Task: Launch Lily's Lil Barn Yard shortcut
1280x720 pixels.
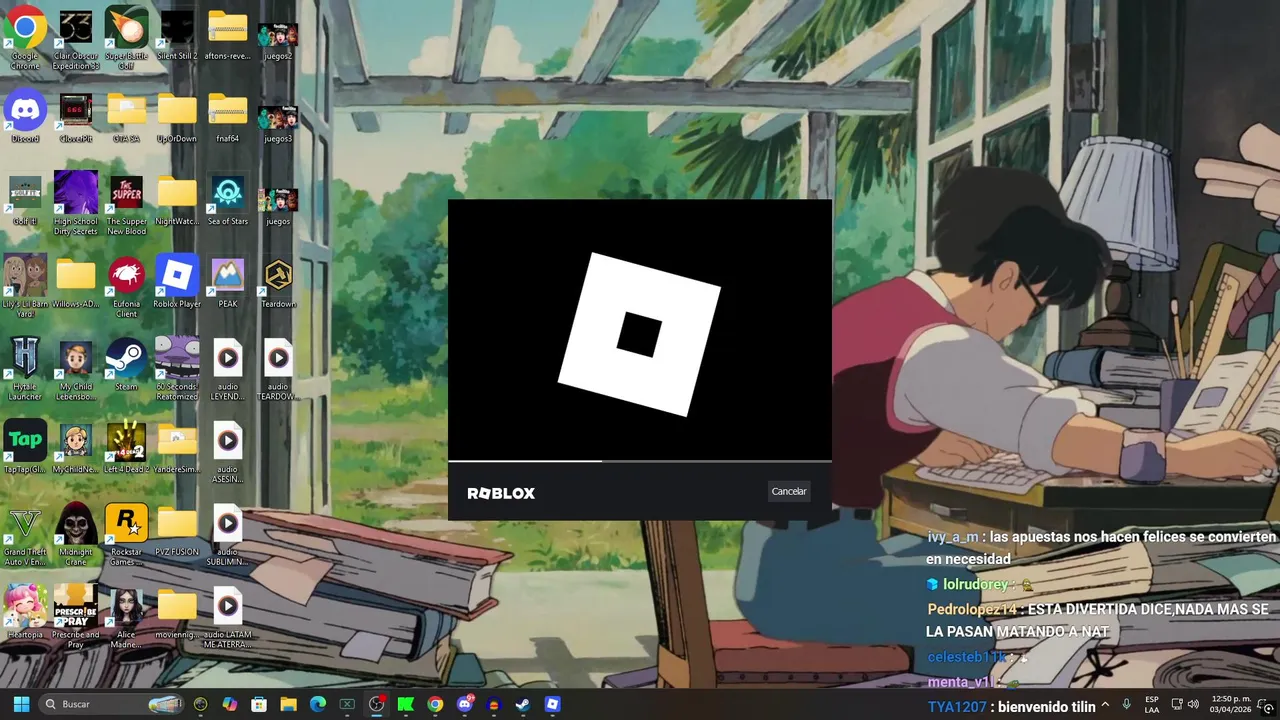Action: [25, 287]
